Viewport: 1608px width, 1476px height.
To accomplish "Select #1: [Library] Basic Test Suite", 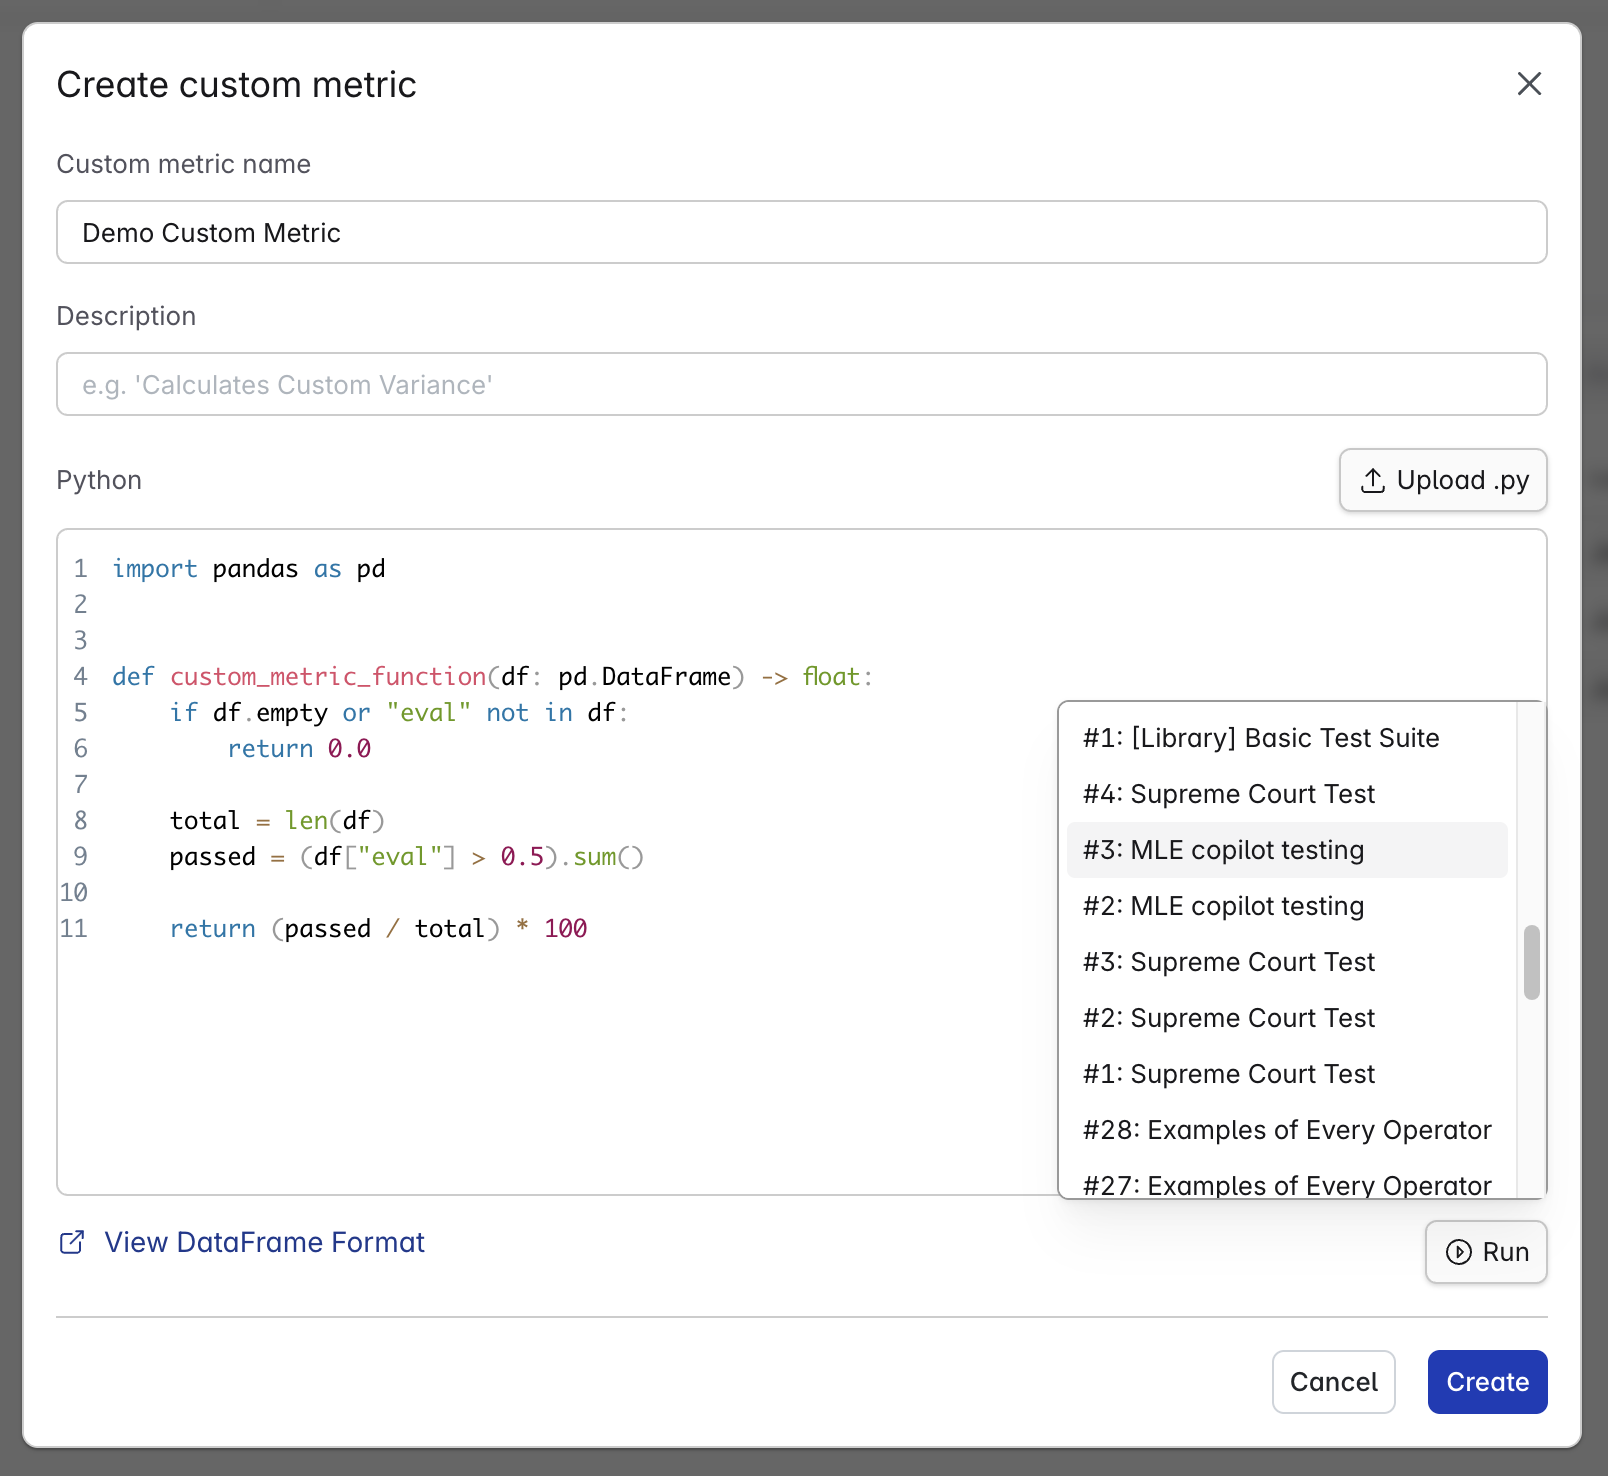I will point(1261,738).
